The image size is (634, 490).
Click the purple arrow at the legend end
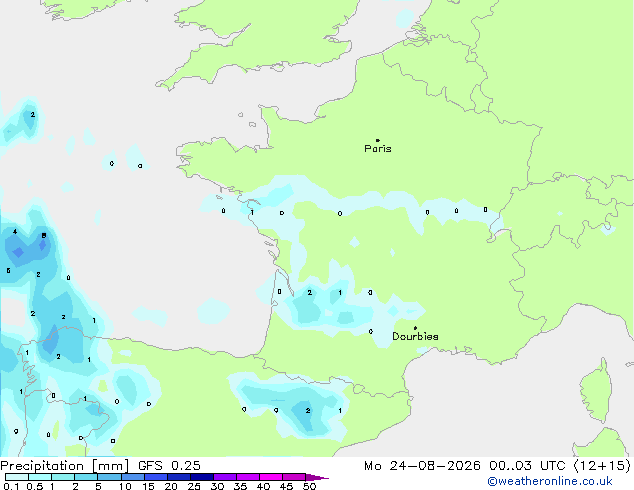pos(317,477)
